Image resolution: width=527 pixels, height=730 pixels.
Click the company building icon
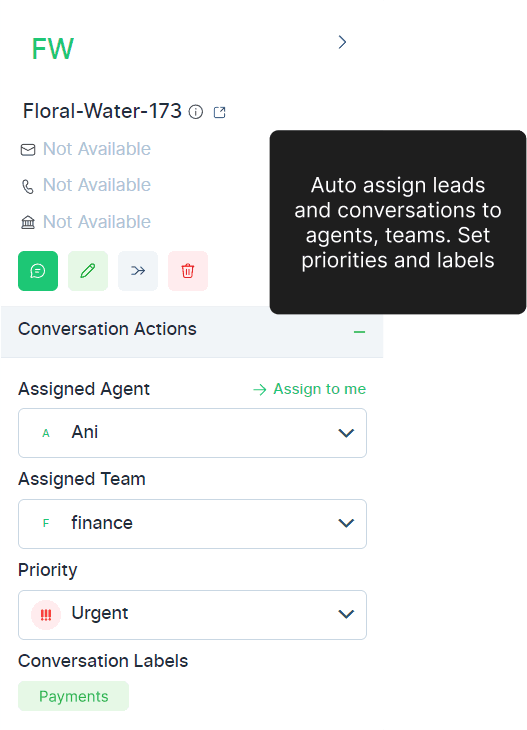(x=28, y=223)
